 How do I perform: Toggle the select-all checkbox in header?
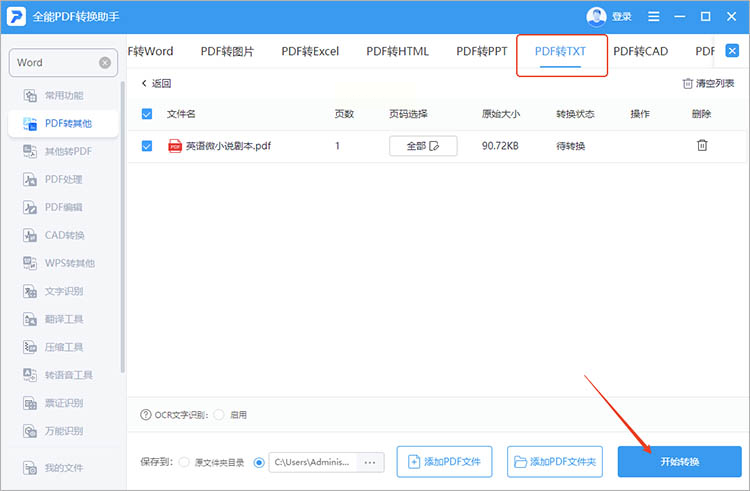(x=147, y=114)
